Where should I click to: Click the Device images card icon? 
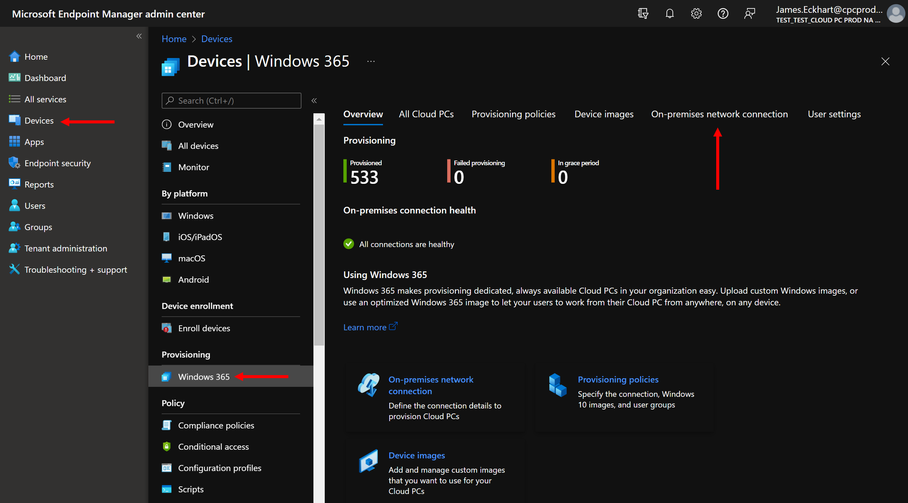tap(368, 461)
